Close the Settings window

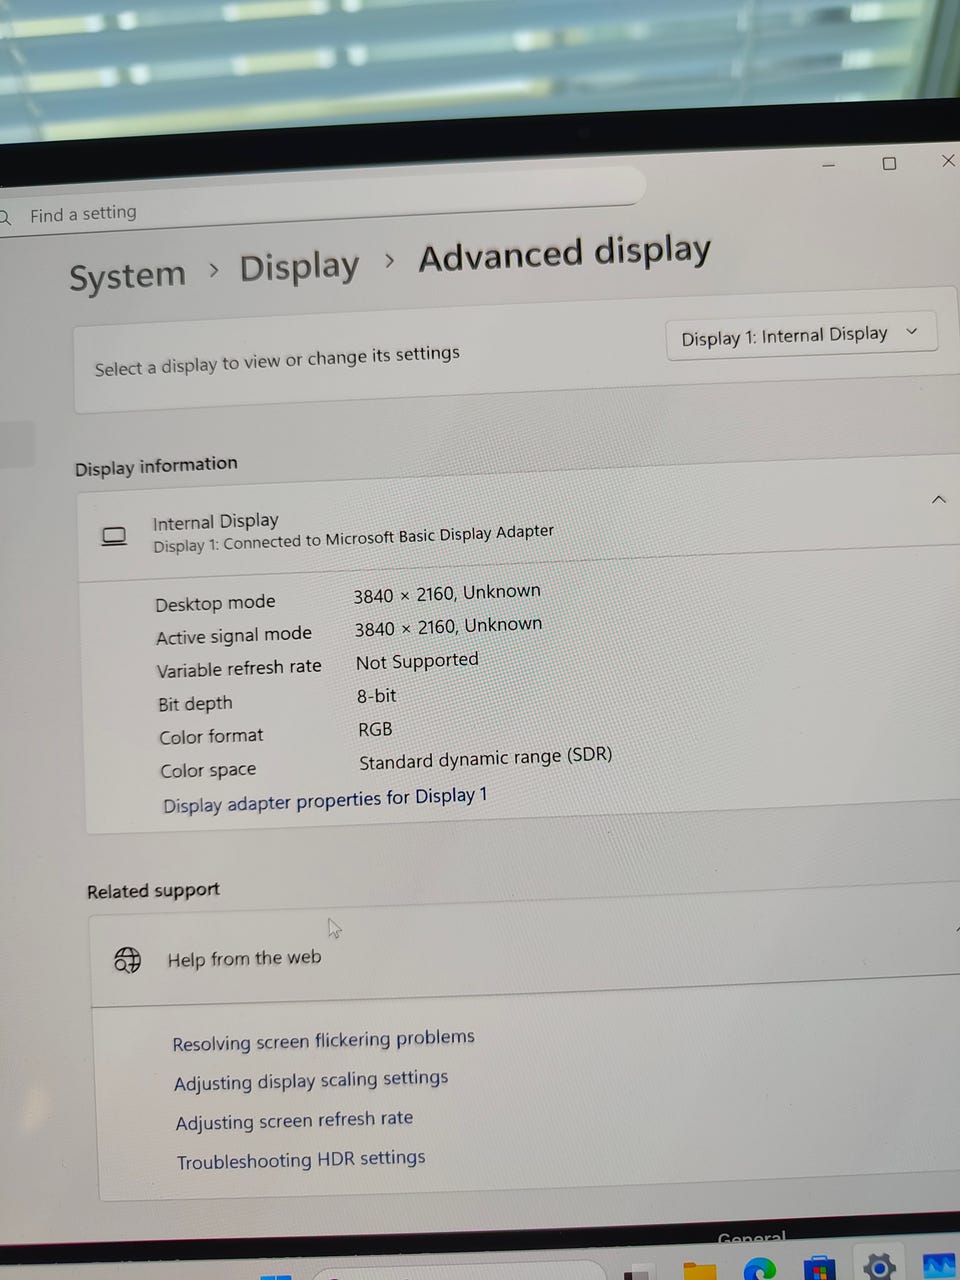[948, 160]
